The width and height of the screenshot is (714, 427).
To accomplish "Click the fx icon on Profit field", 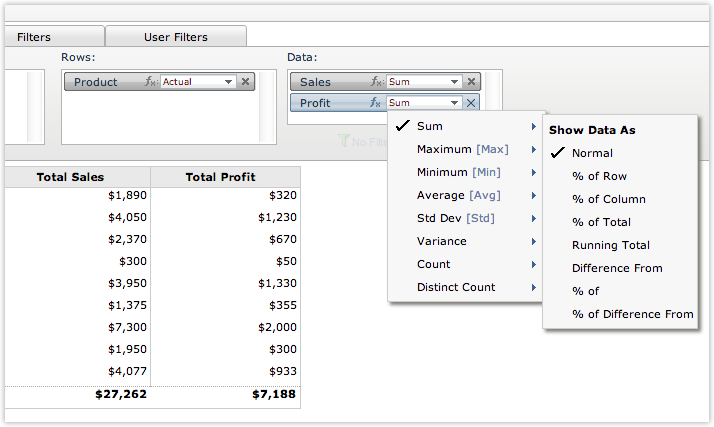I will [x=377, y=102].
